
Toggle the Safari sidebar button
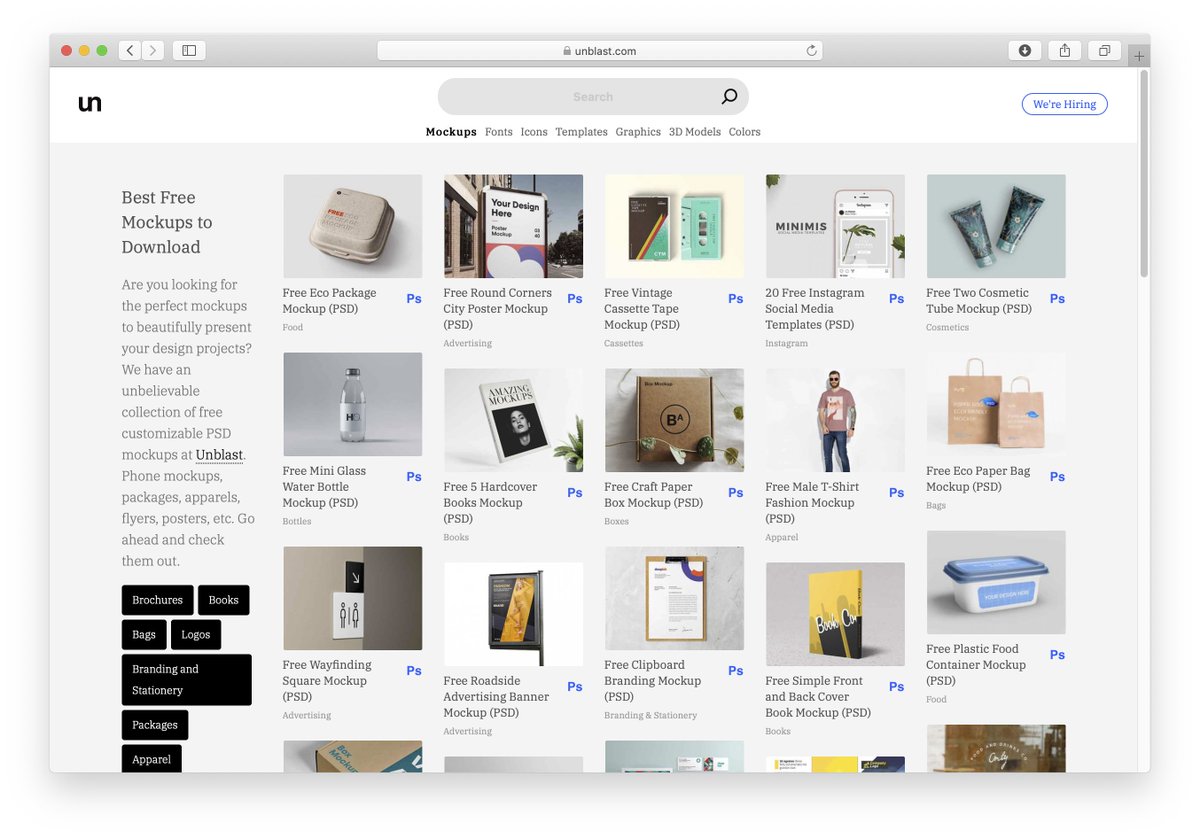pyautogui.click(x=189, y=50)
